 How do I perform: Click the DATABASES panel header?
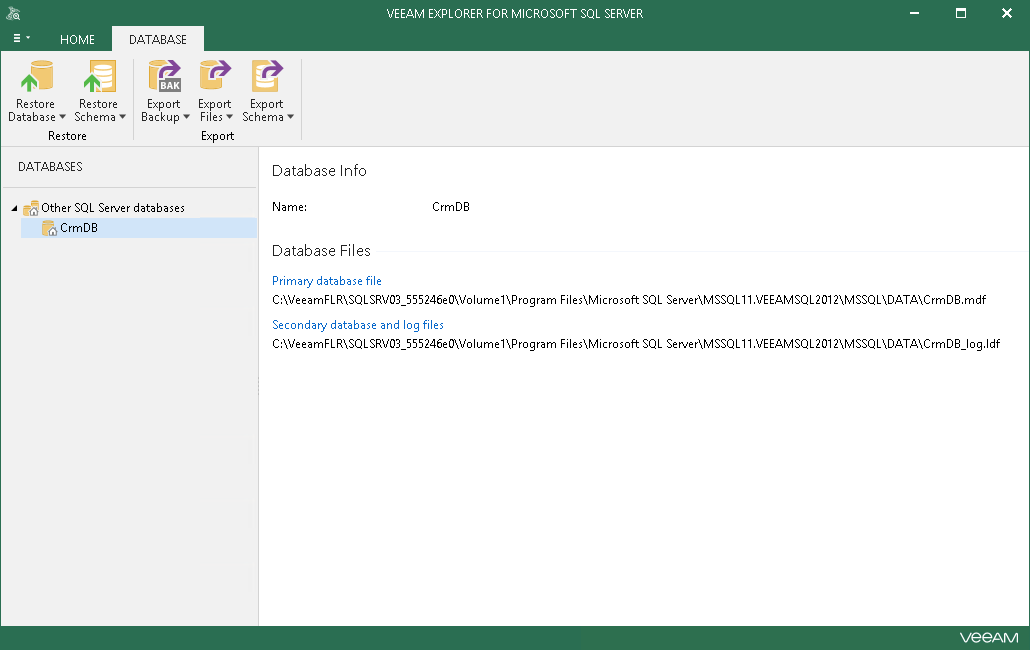click(50, 167)
